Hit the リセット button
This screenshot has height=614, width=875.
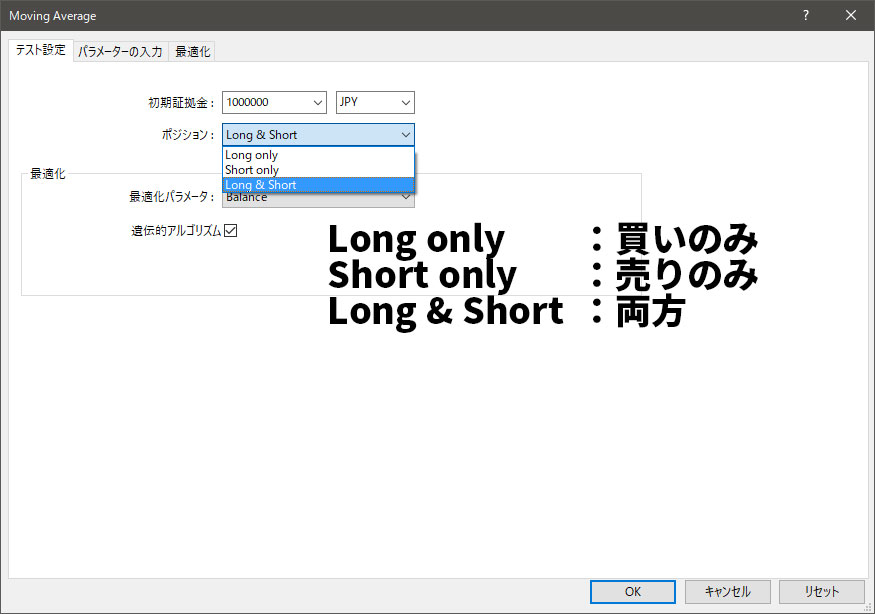pyautogui.click(x=820, y=591)
